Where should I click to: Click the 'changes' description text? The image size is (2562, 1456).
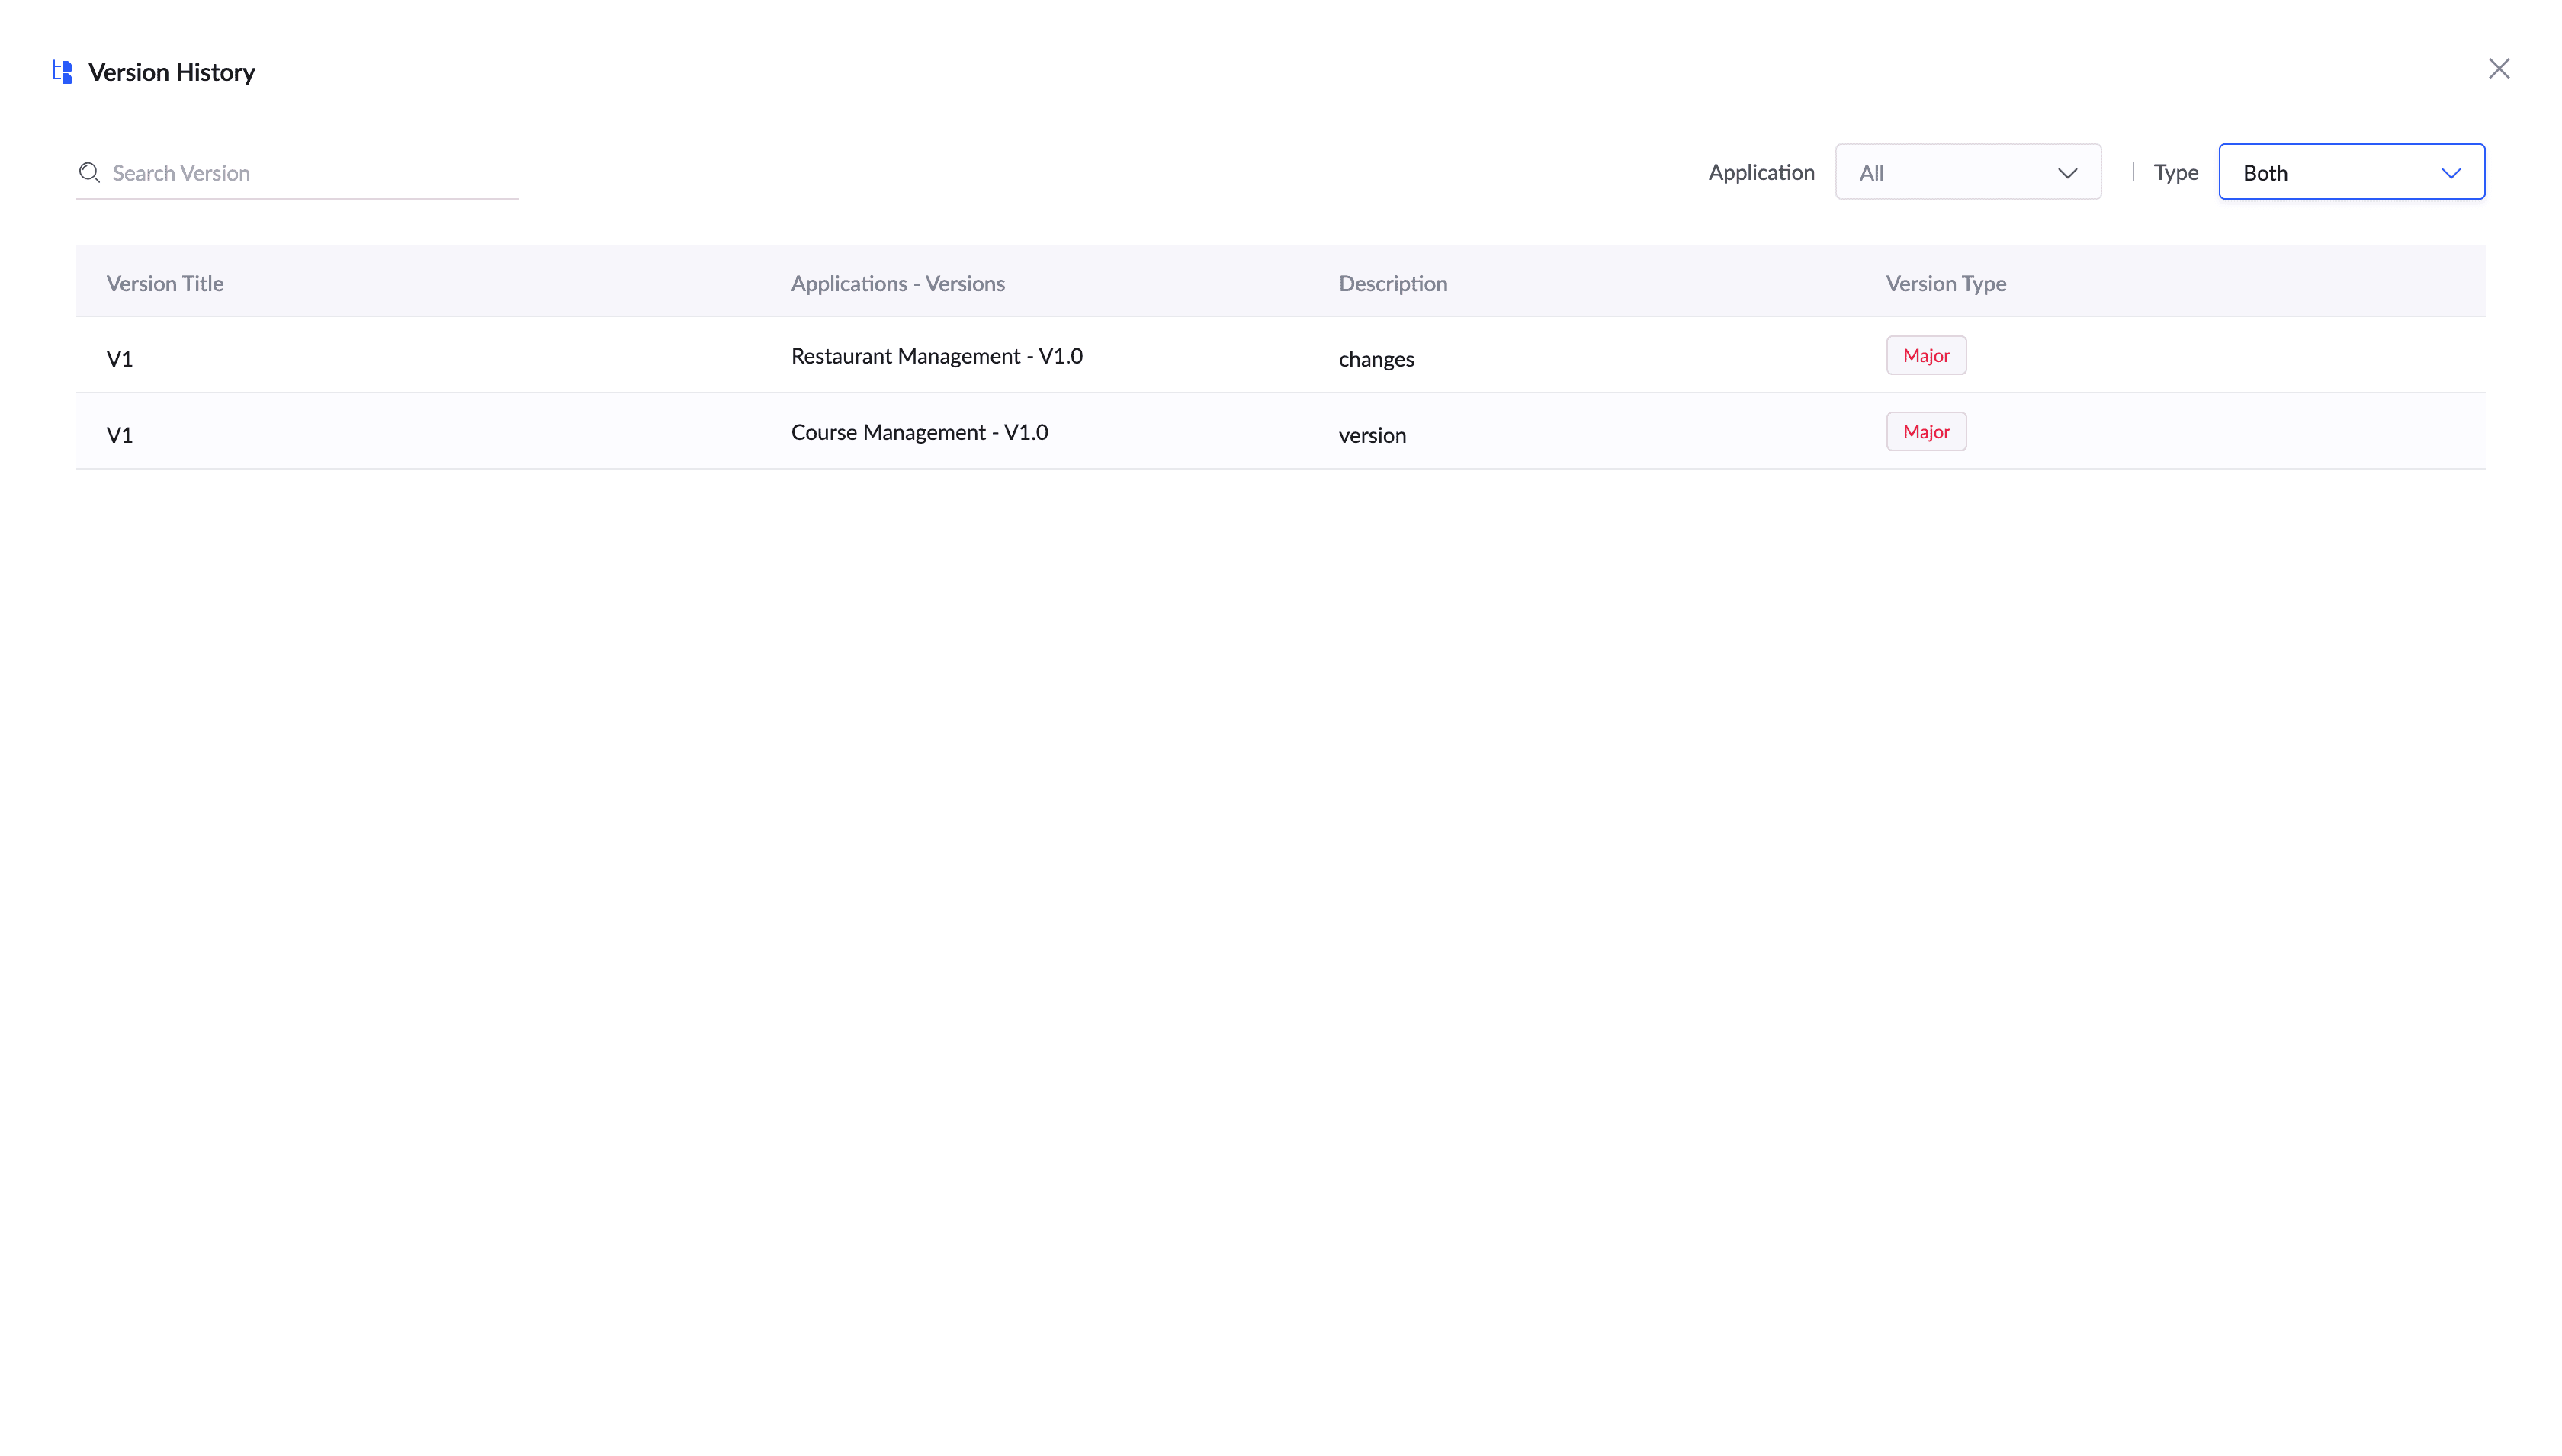pos(1375,359)
